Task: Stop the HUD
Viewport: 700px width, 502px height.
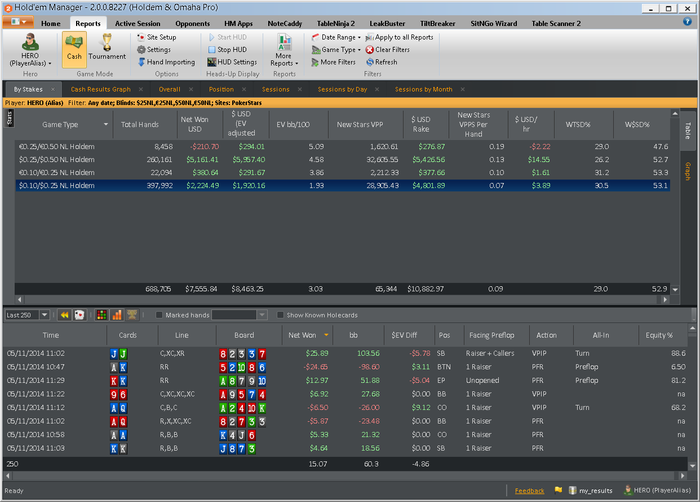Action: pos(228,50)
